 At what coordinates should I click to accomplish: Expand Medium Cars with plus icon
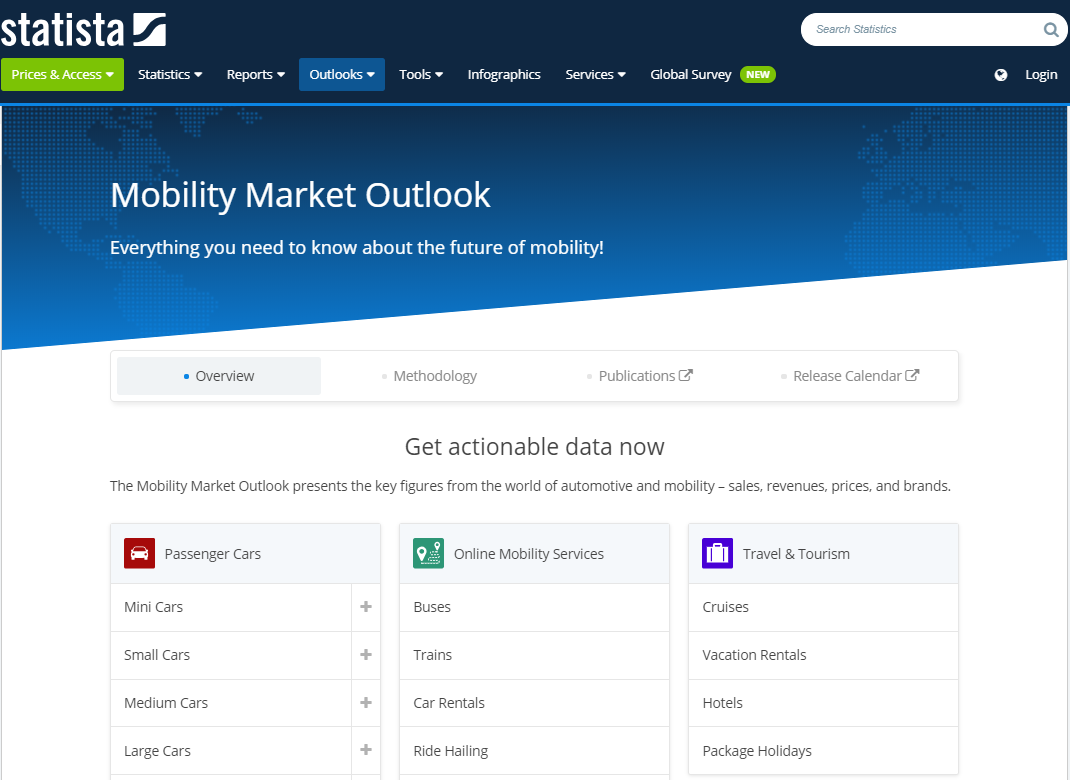(366, 702)
